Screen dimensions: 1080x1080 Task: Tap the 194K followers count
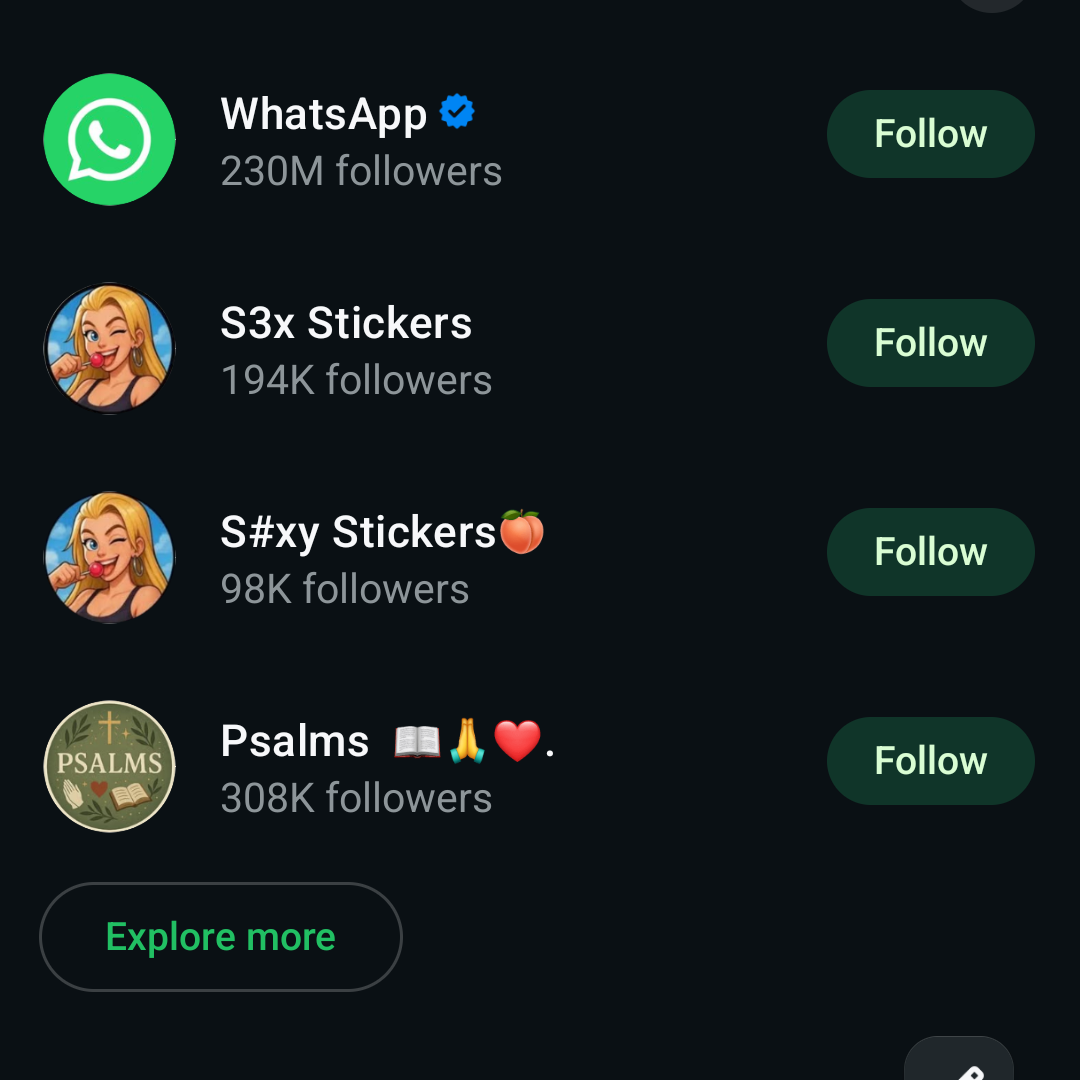(x=356, y=380)
